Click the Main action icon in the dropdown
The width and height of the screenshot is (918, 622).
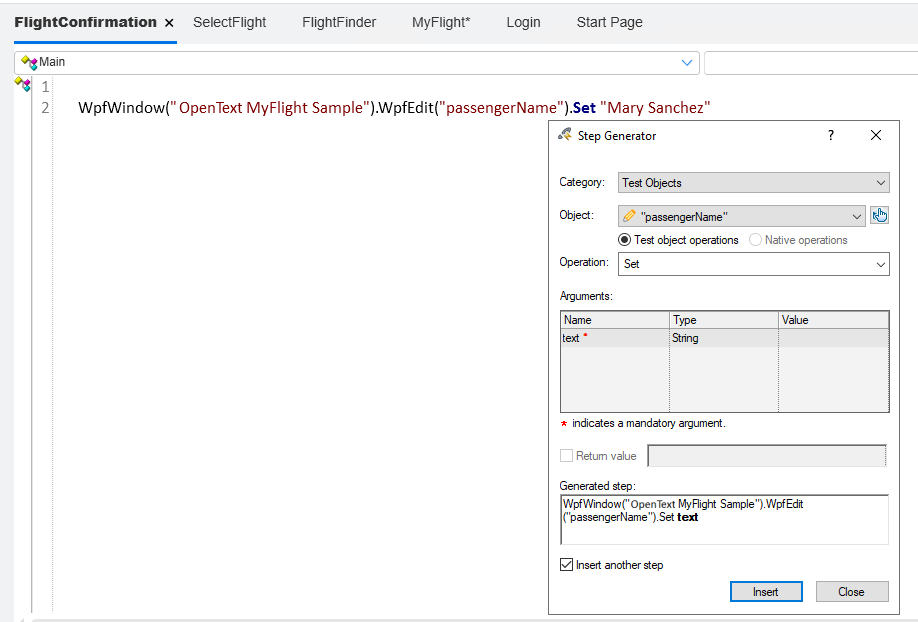pyautogui.click(x=28, y=62)
